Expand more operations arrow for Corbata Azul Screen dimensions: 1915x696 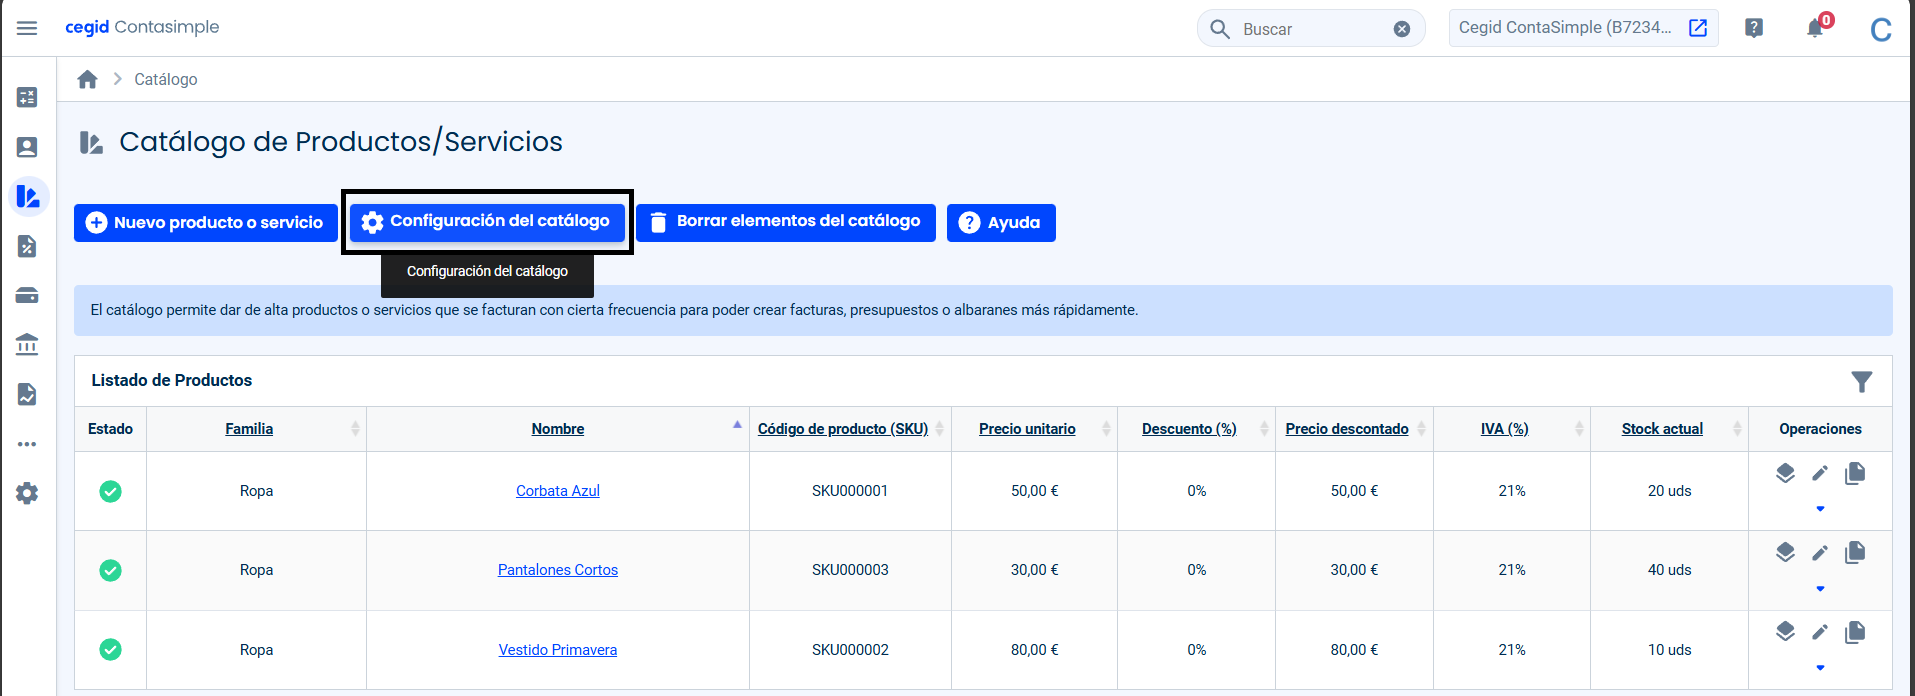click(1820, 509)
